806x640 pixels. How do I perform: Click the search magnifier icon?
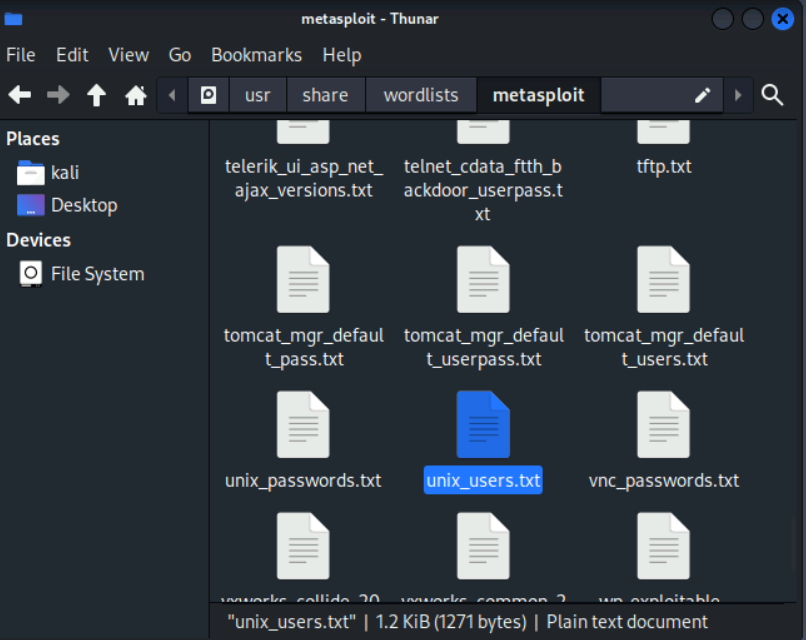[x=772, y=95]
